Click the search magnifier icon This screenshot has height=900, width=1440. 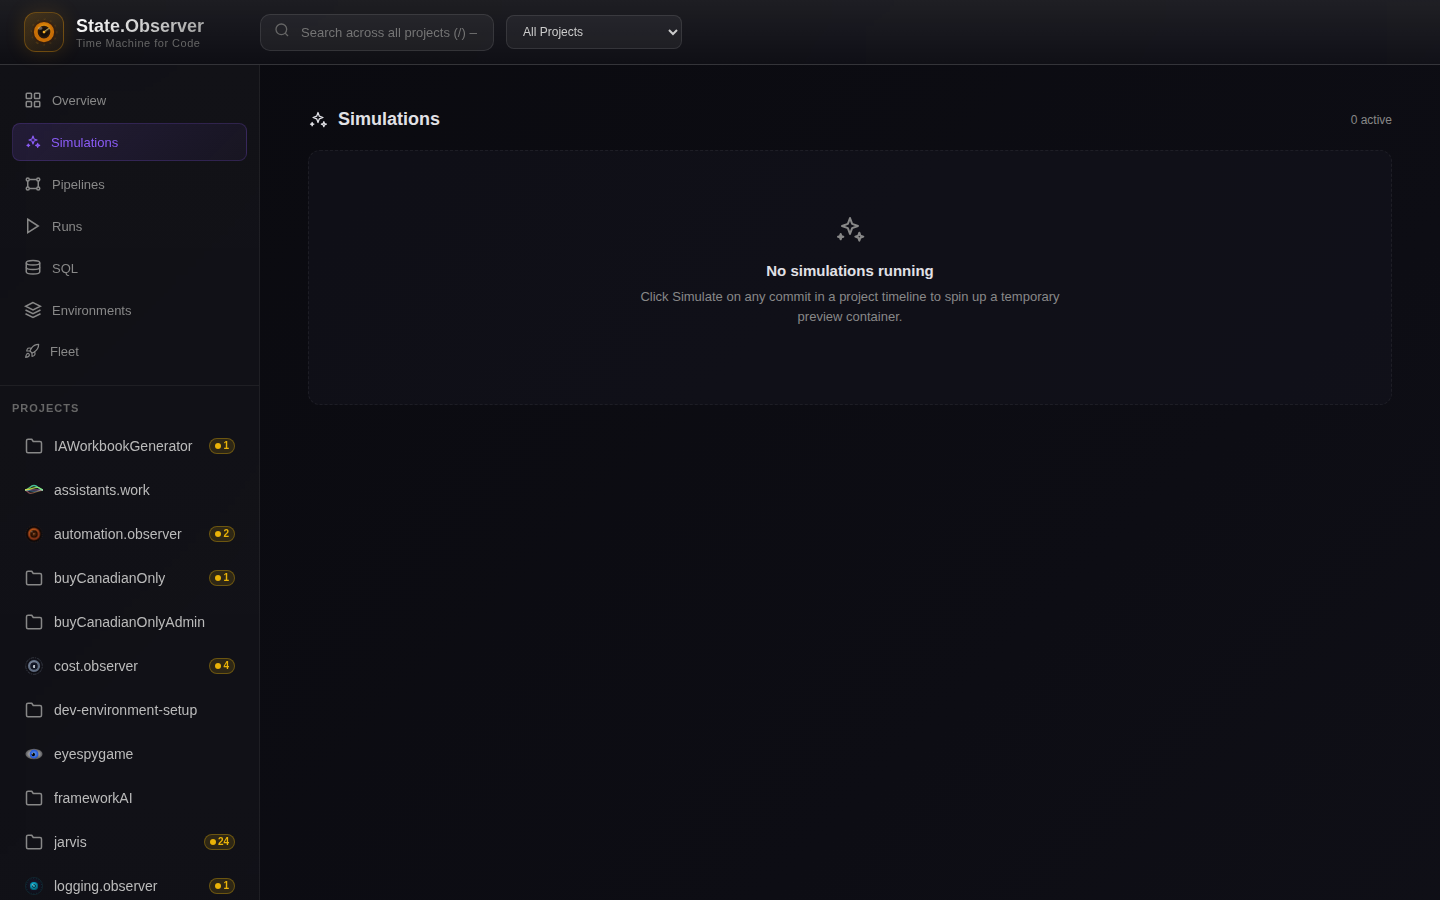point(282,31)
